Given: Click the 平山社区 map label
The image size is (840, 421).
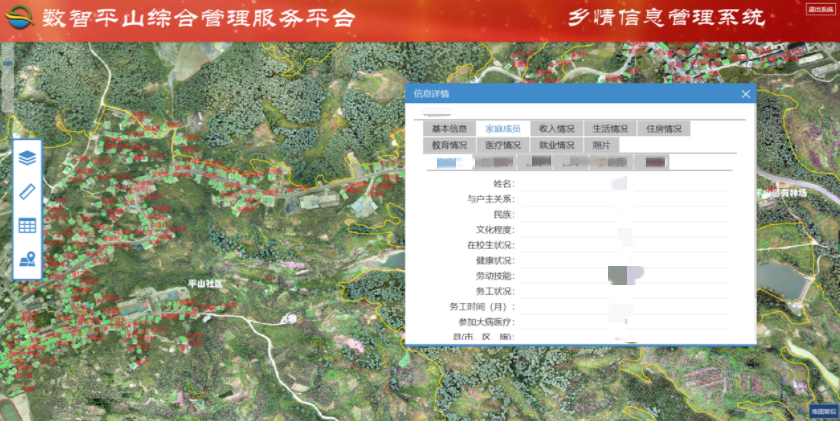Looking at the screenshot, I should tap(205, 283).
